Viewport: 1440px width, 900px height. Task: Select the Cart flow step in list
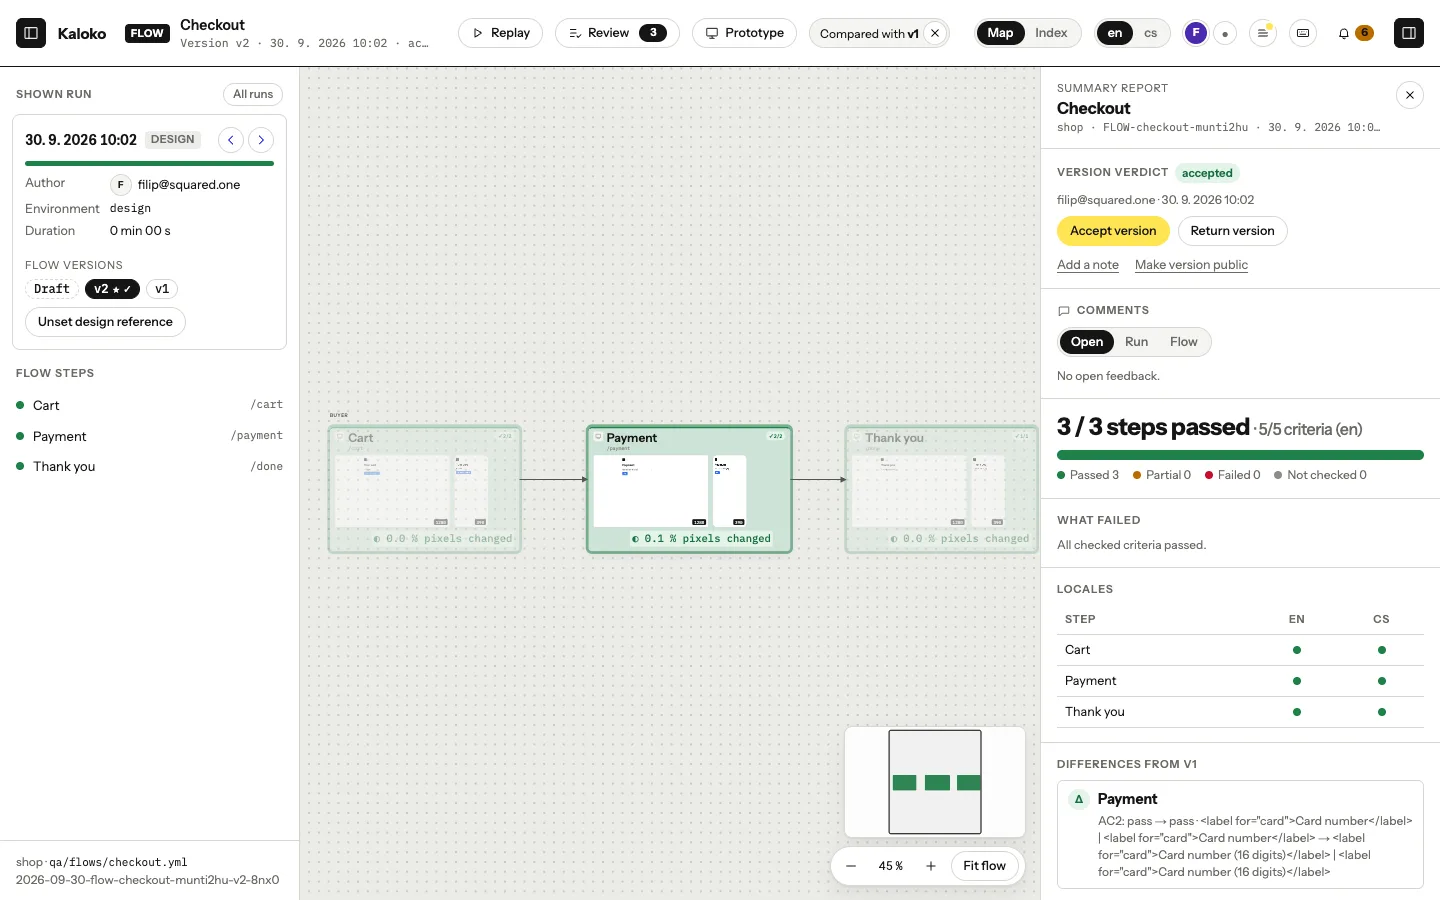coord(149,405)
